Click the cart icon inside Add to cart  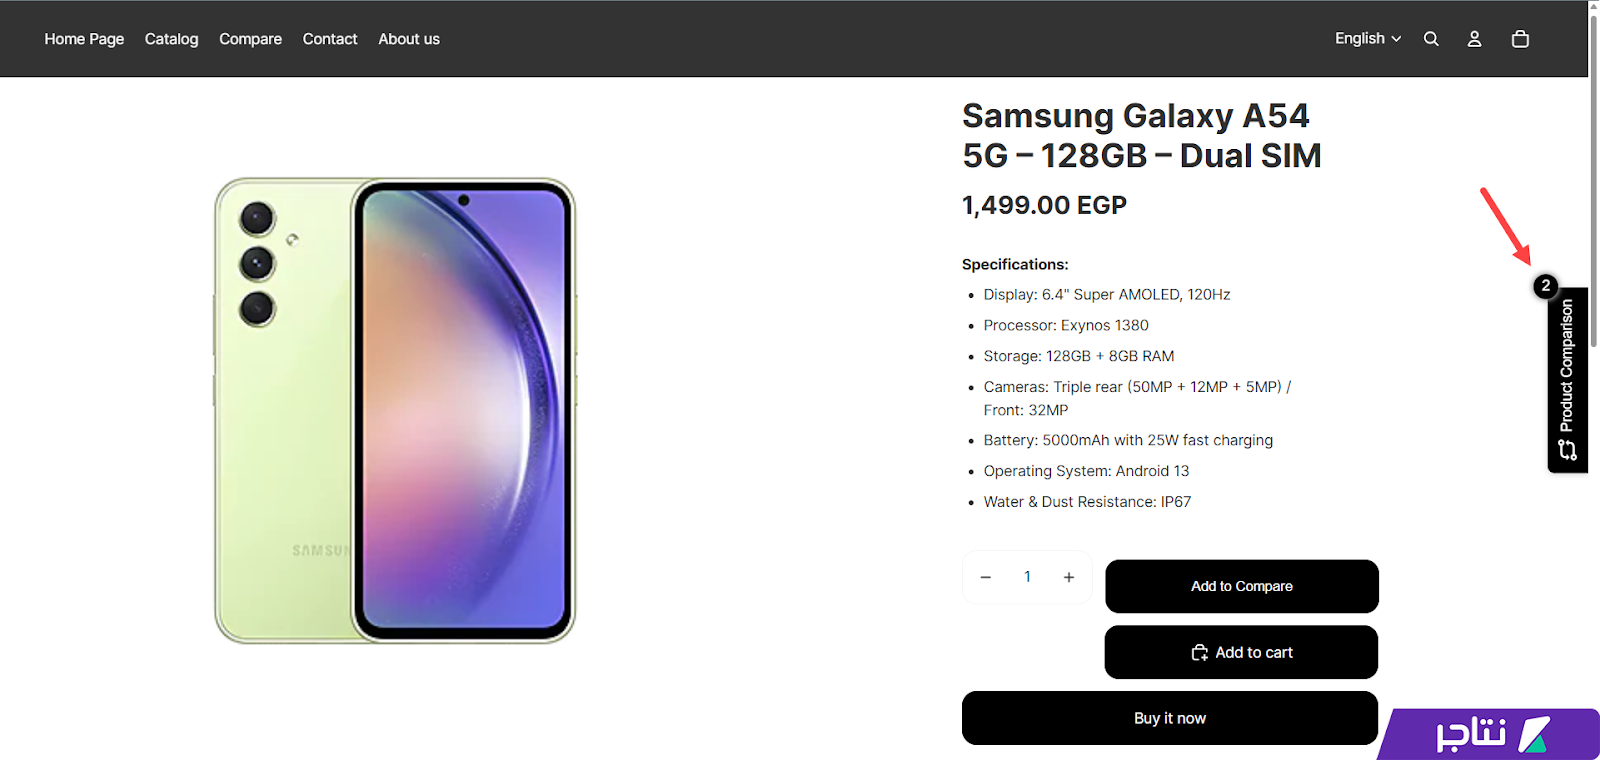pyautogui.click(x=1200, y=653)
